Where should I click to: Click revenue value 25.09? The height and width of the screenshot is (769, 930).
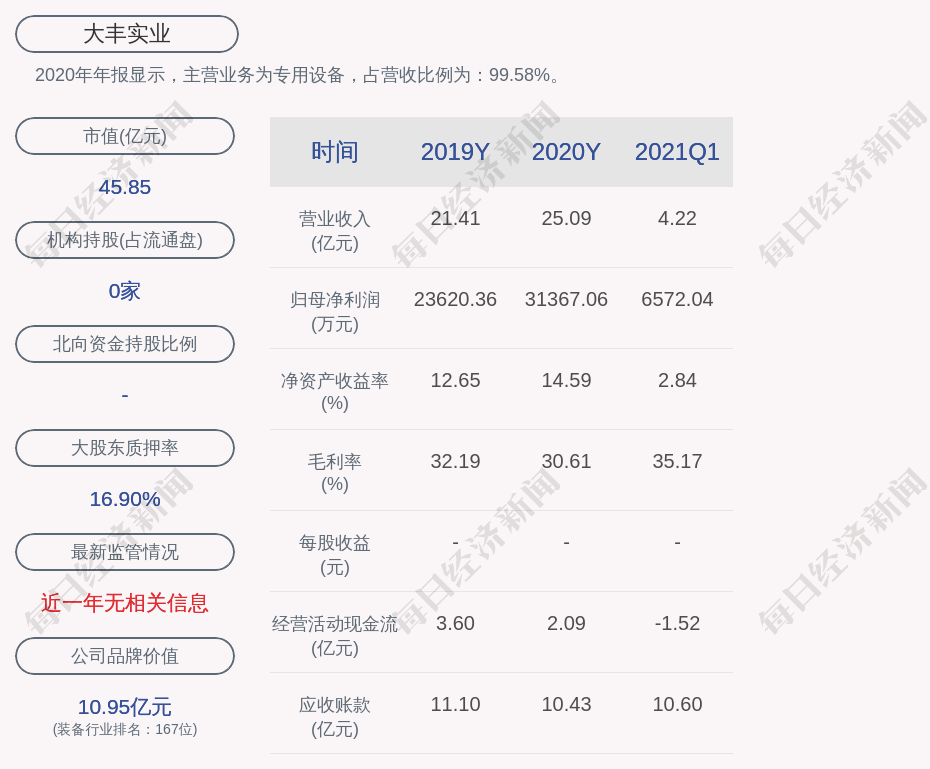(x=566, y=218)
